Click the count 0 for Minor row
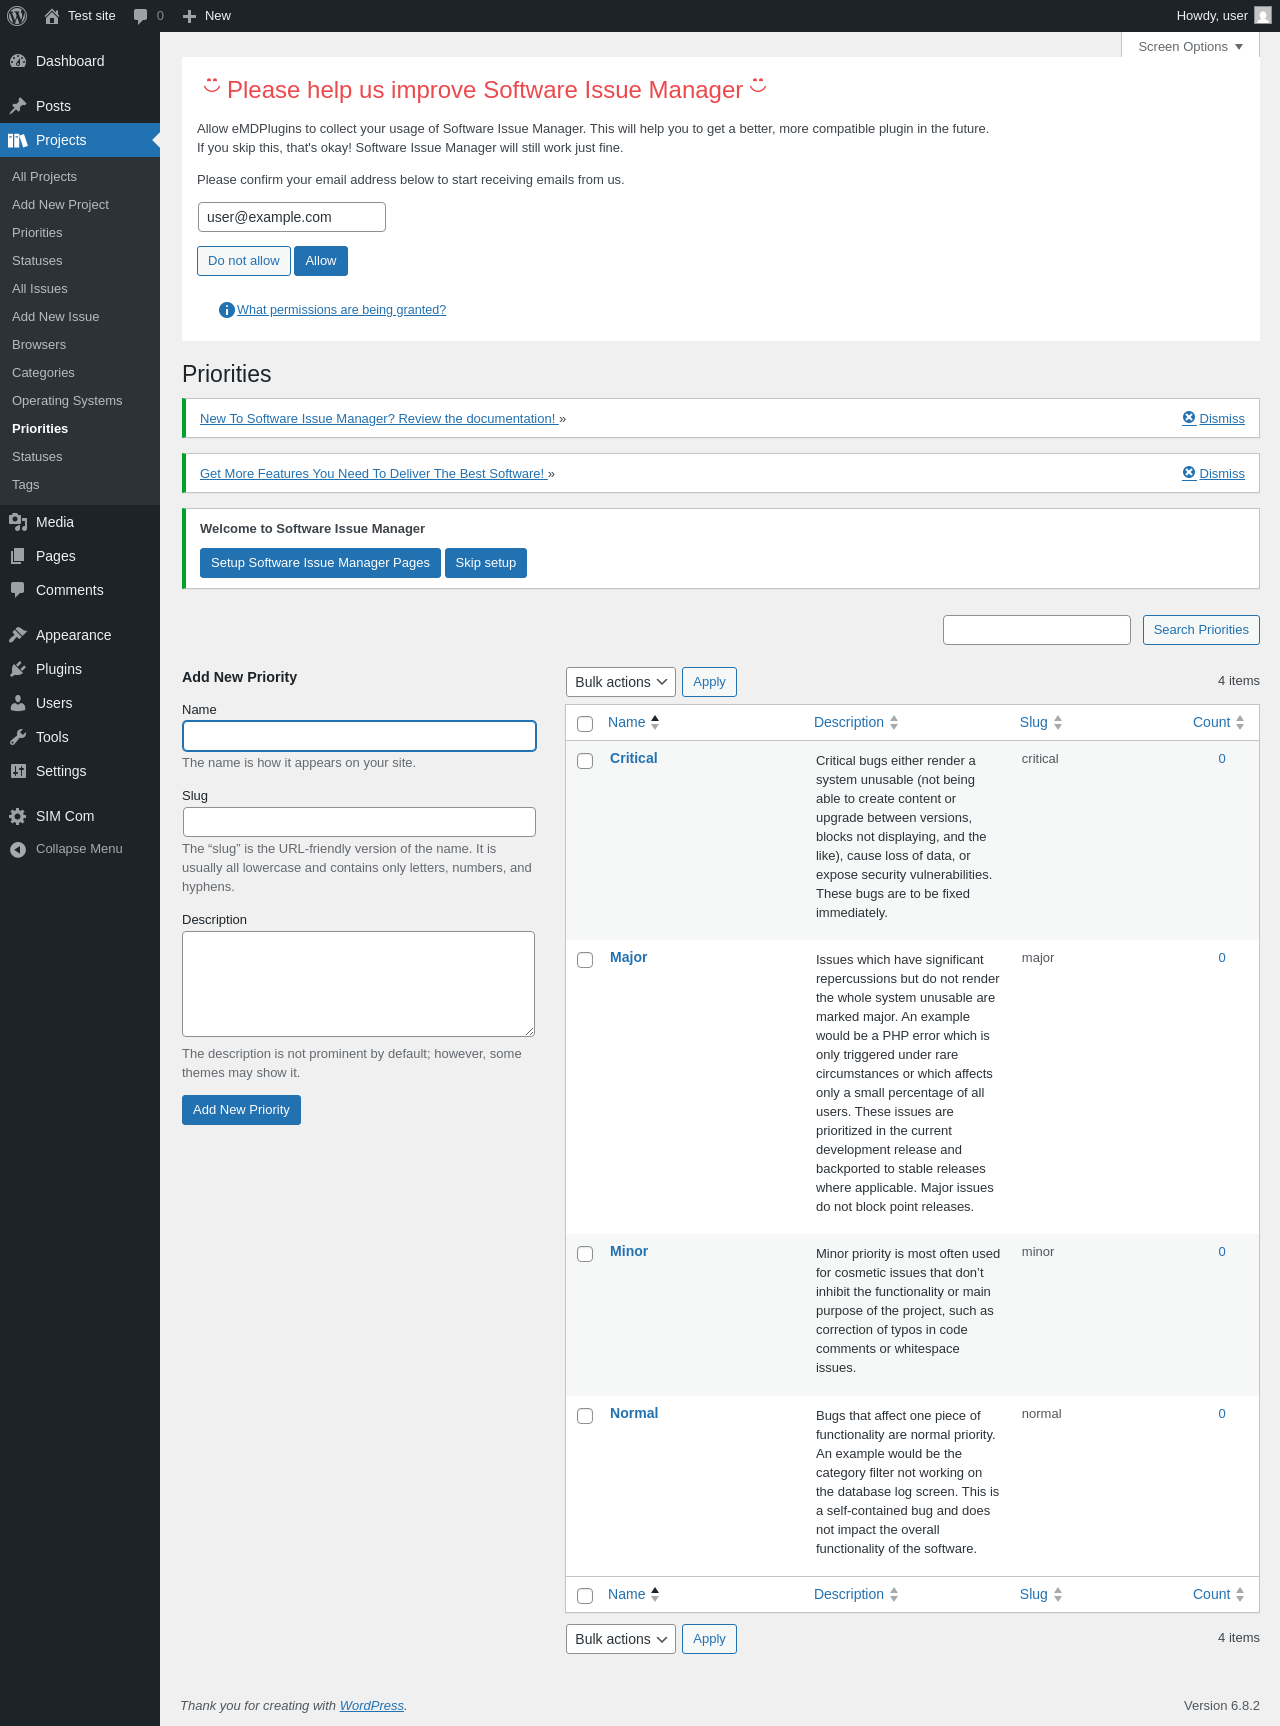The image size is (1280, 1726). tap(1222, 1252)
